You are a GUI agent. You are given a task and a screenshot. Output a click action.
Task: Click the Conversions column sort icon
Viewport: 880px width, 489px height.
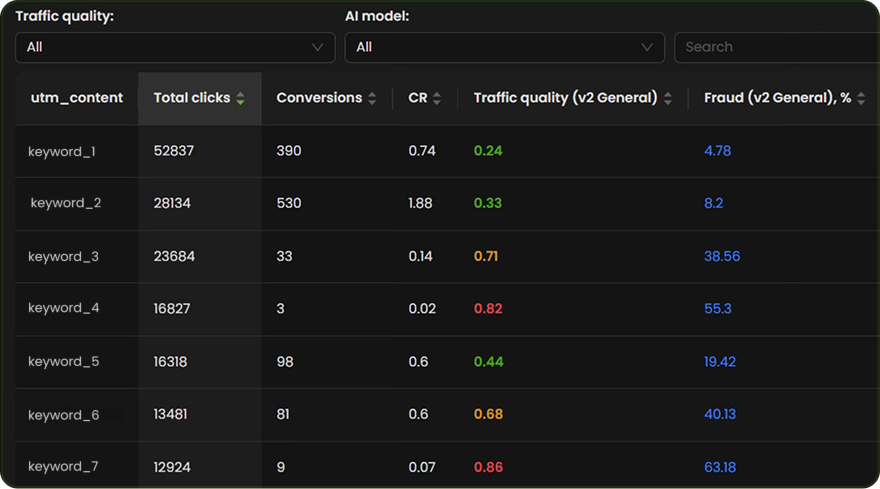372,98
